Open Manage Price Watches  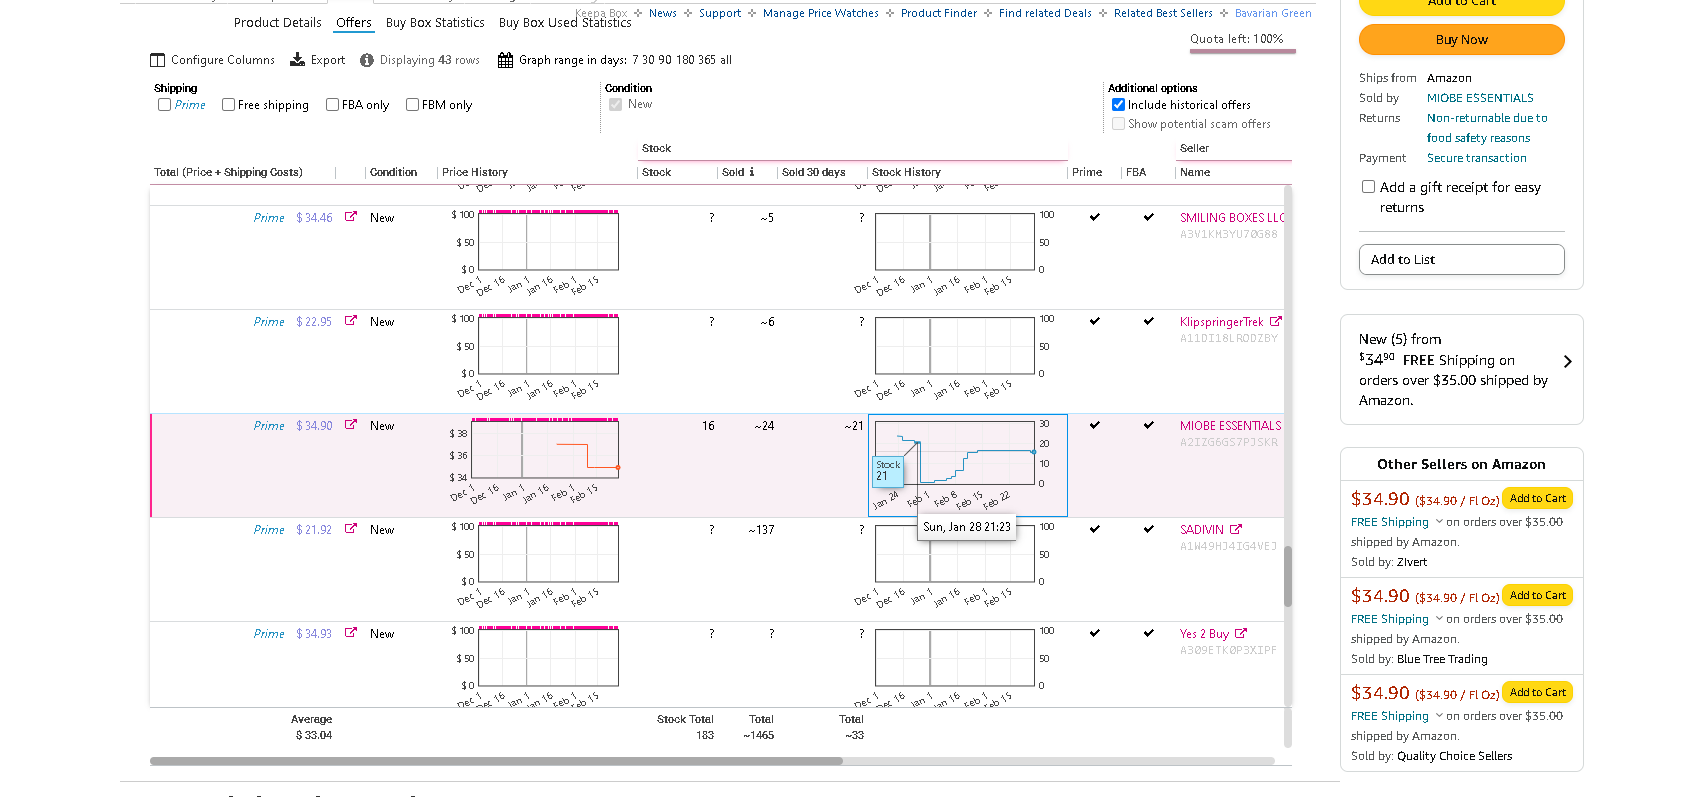coord(821,13)
